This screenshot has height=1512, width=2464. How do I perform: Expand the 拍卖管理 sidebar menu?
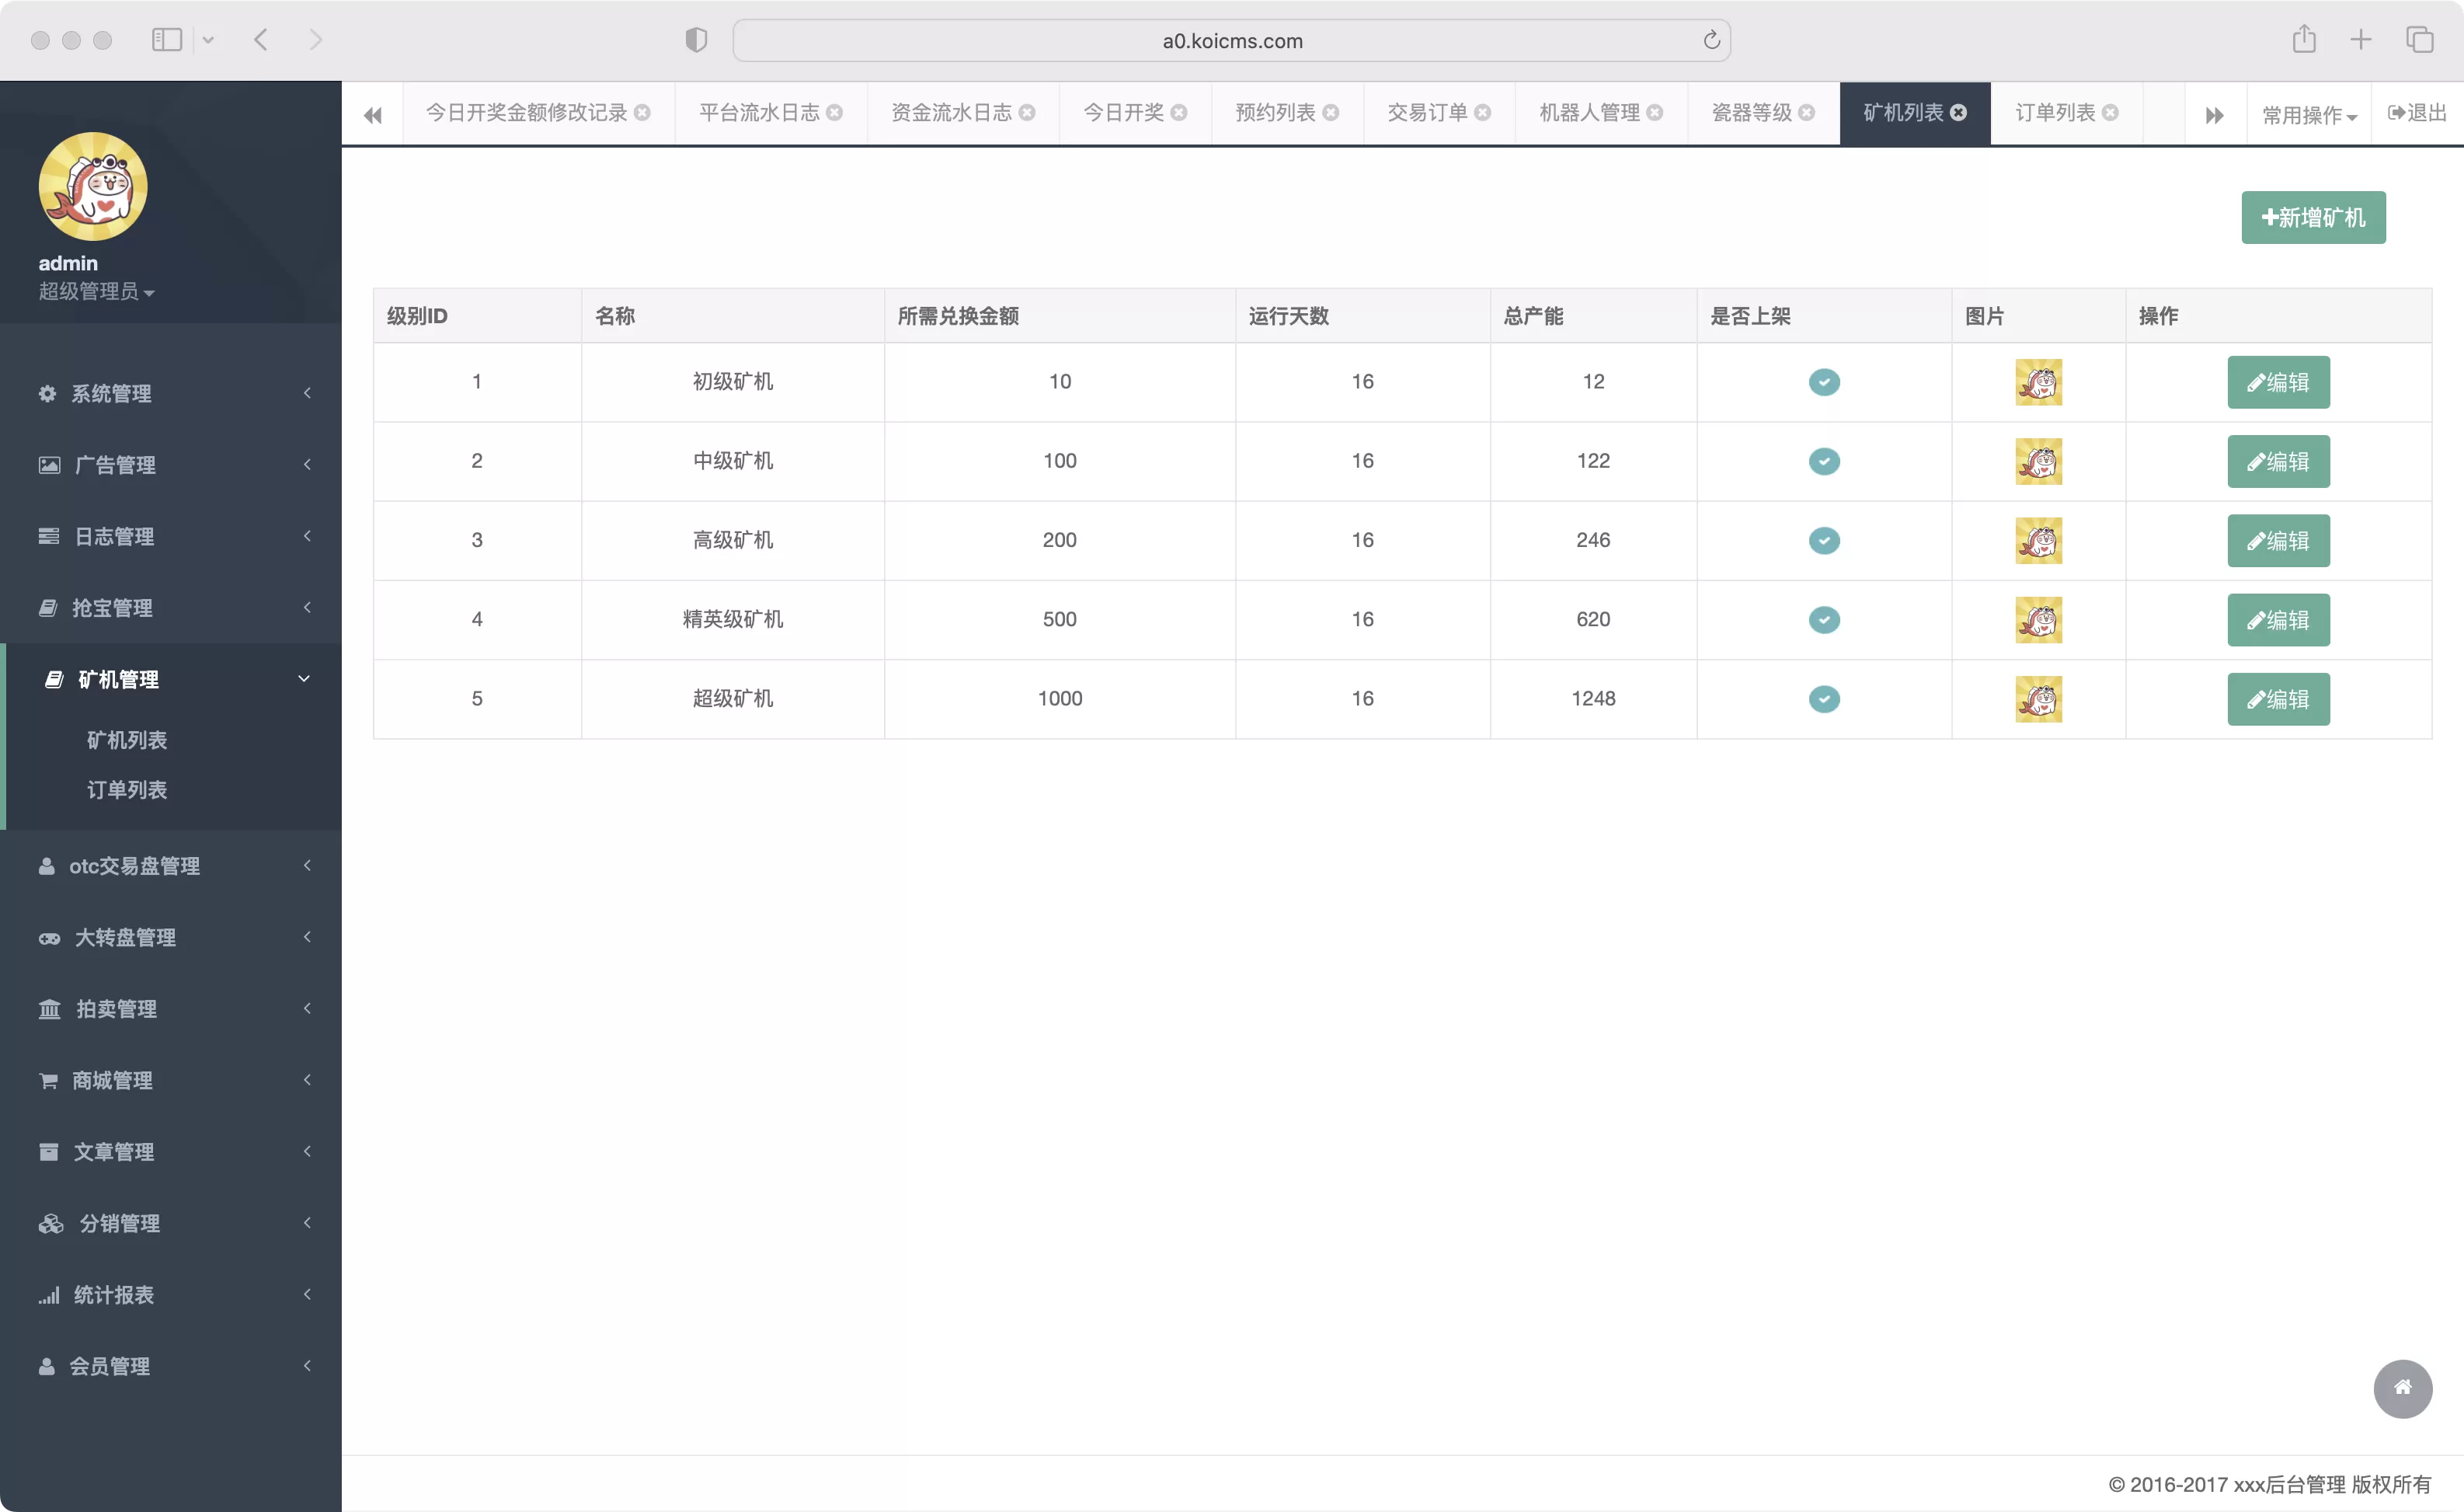171,1009
